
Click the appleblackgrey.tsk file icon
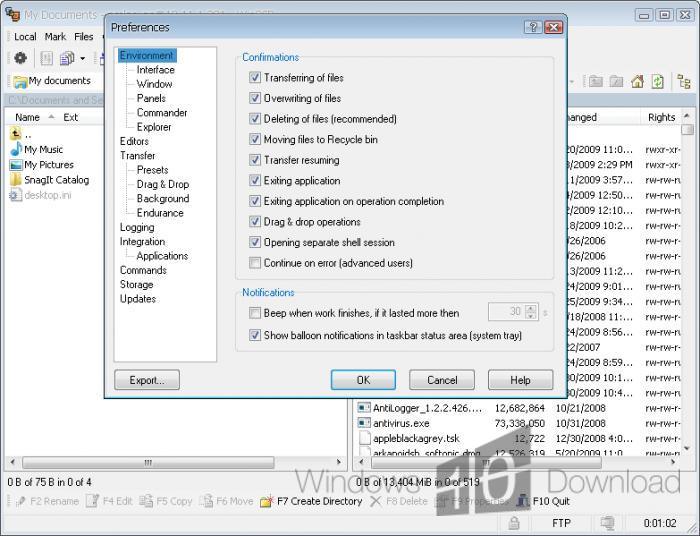(x=365, y=438)
